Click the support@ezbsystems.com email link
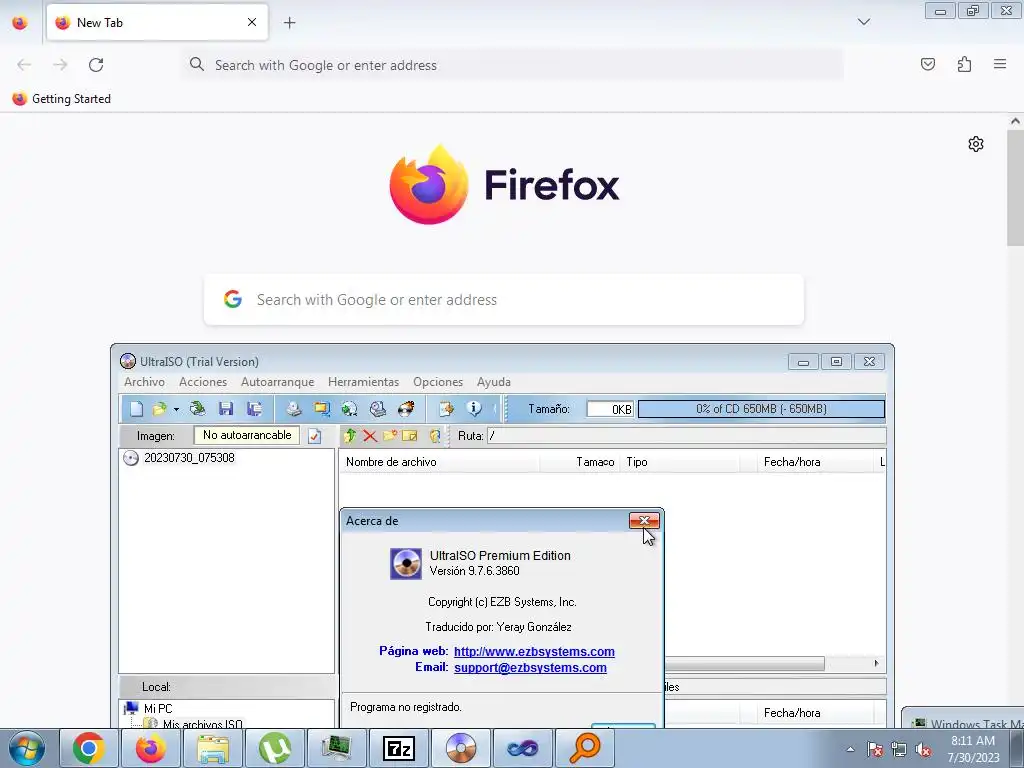 click(530, 667)
